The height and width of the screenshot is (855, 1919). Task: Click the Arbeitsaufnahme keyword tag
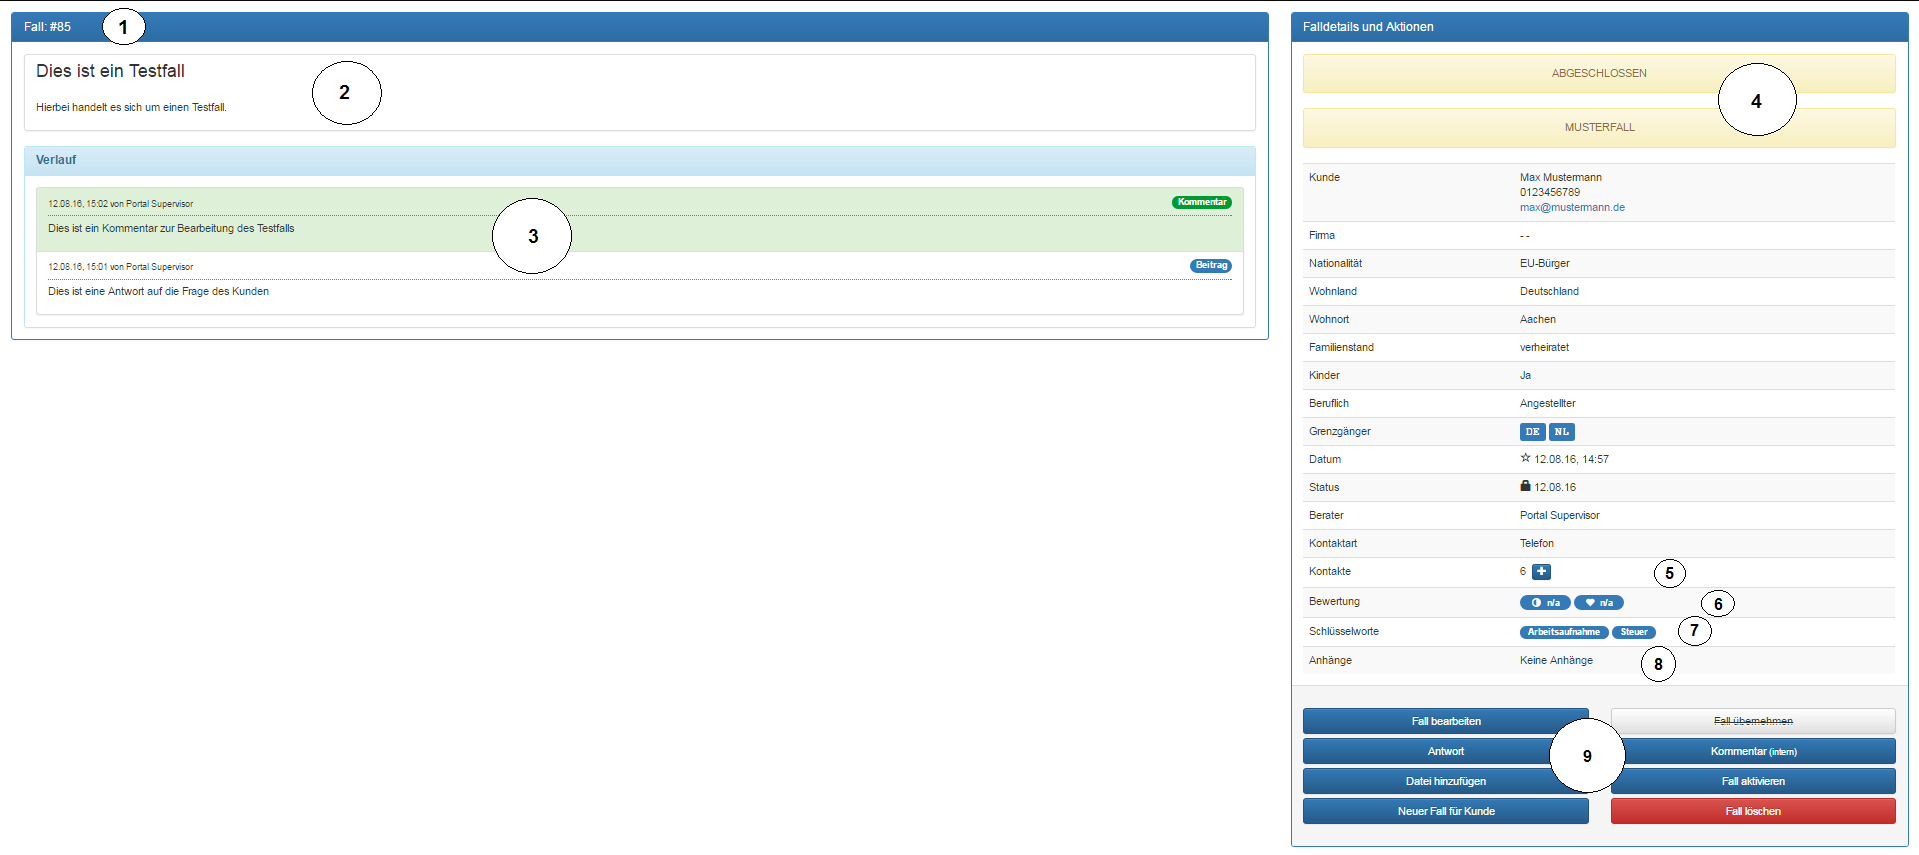tap(1563, 632)
